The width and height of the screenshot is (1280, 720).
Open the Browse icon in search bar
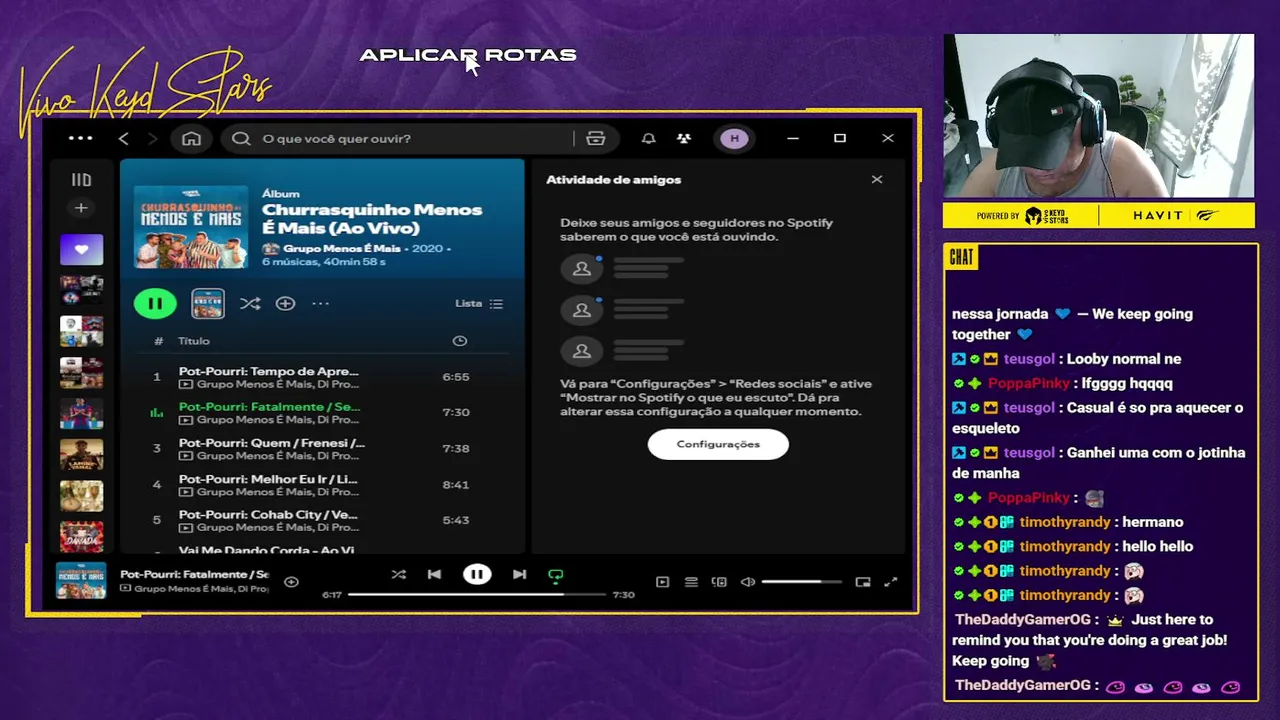coord(596,139)
